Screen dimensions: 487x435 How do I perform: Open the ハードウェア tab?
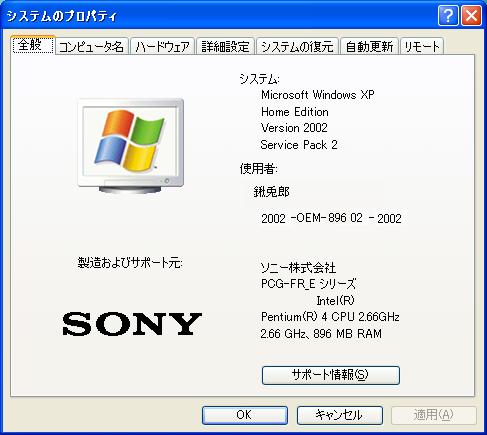162,46
